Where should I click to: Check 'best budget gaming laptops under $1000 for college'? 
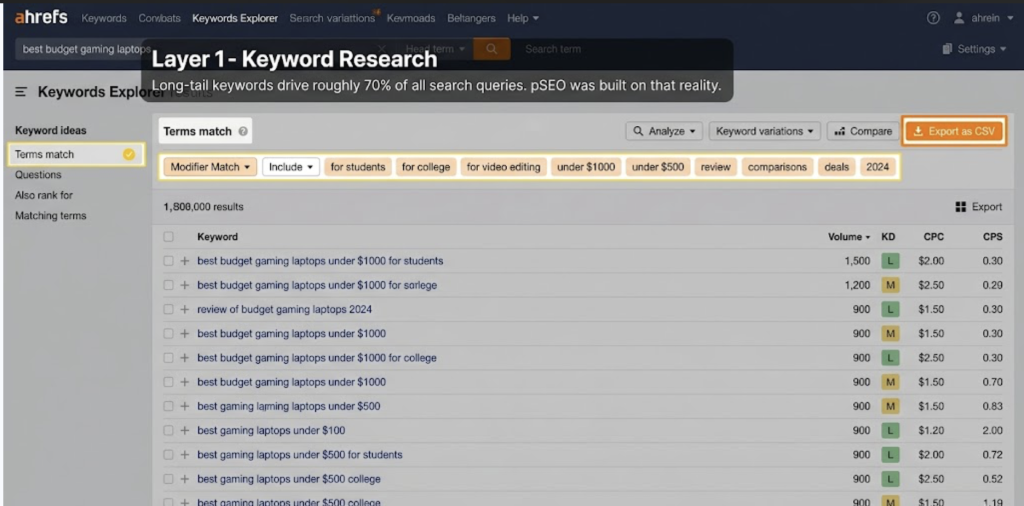coord(168,358)
